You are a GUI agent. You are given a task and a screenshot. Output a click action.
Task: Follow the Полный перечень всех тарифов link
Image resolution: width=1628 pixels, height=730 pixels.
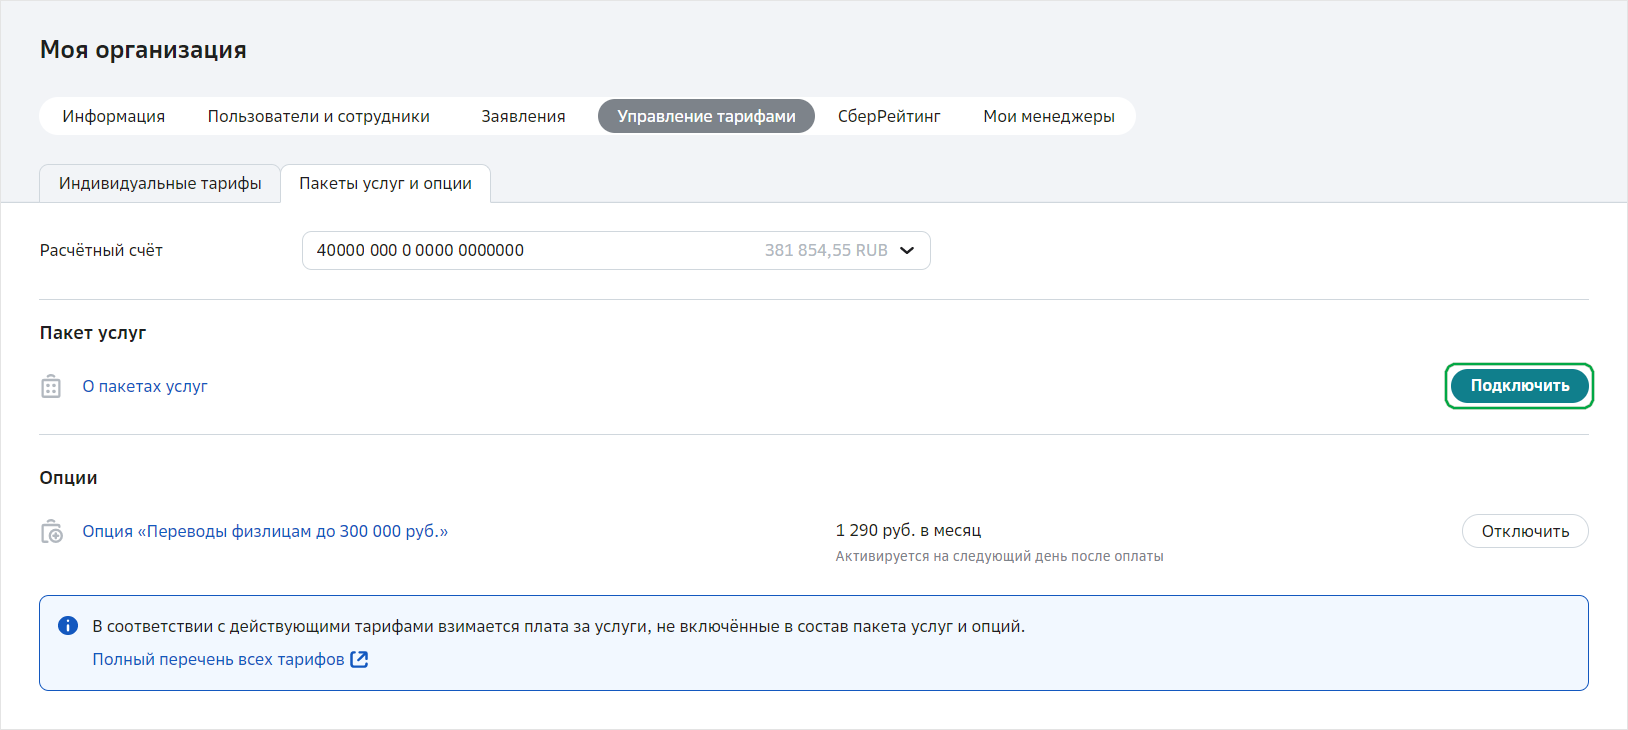click(x=218, y=660)
